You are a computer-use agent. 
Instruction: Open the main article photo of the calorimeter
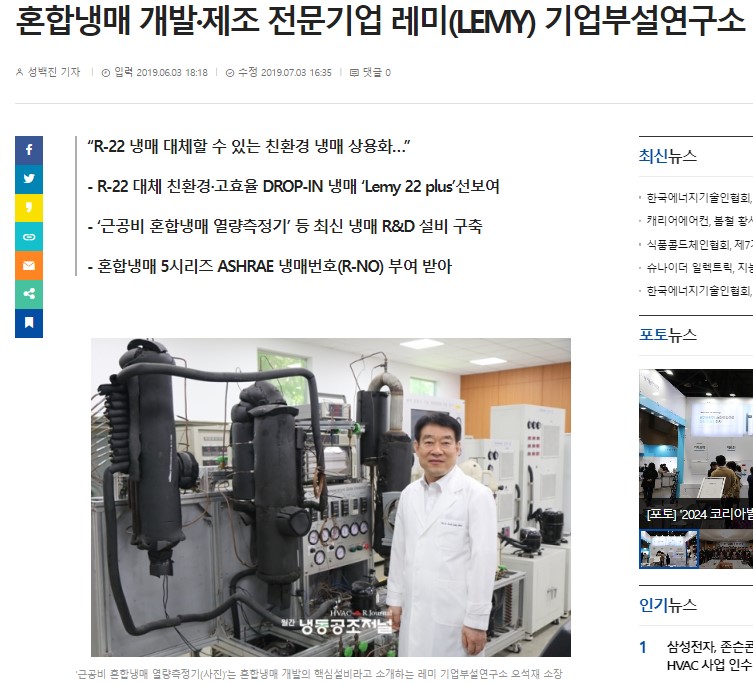(x=331, y=497)
